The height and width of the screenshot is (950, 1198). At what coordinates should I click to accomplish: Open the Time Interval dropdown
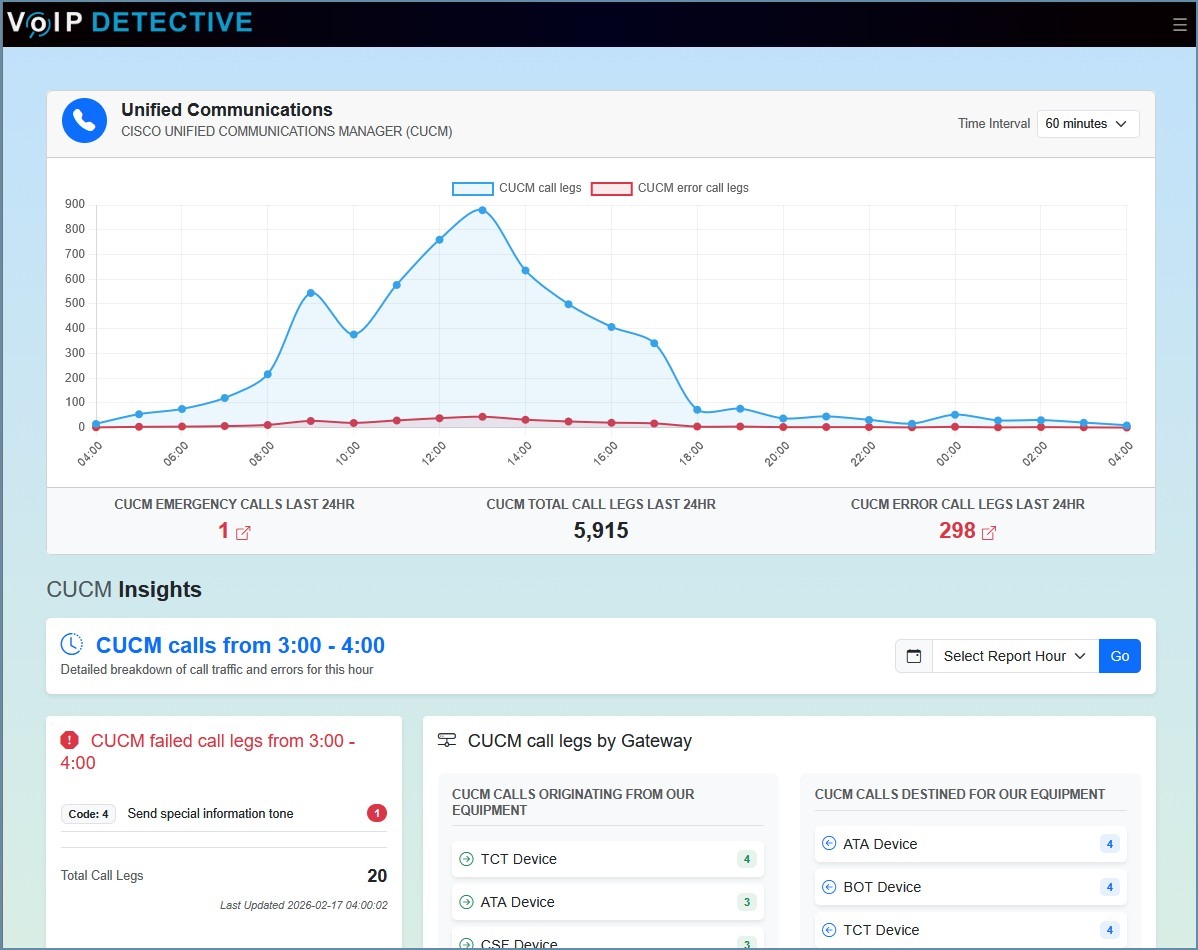1087,123
